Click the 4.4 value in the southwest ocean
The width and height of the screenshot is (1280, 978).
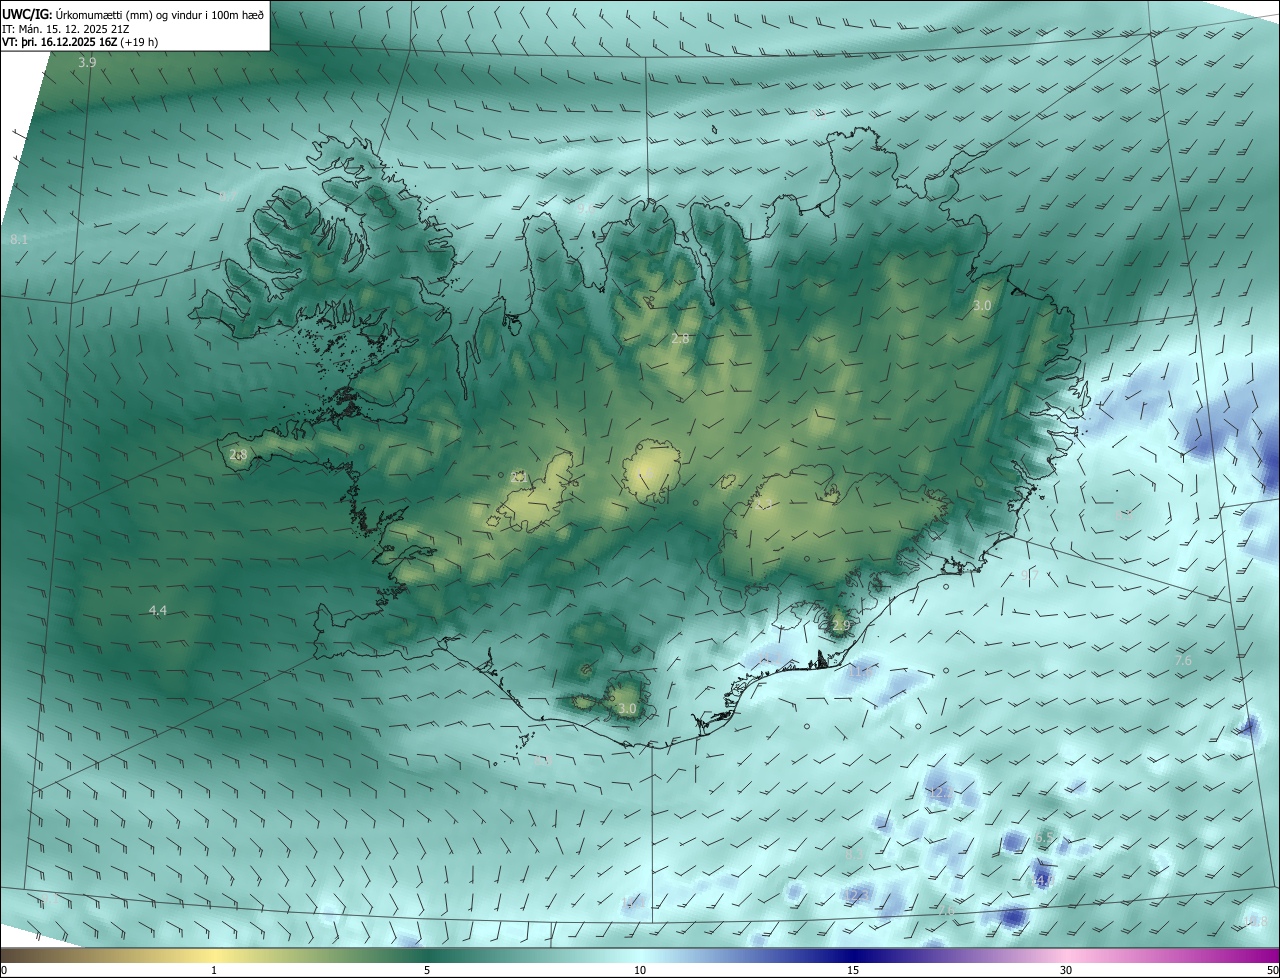pos(158,610)
